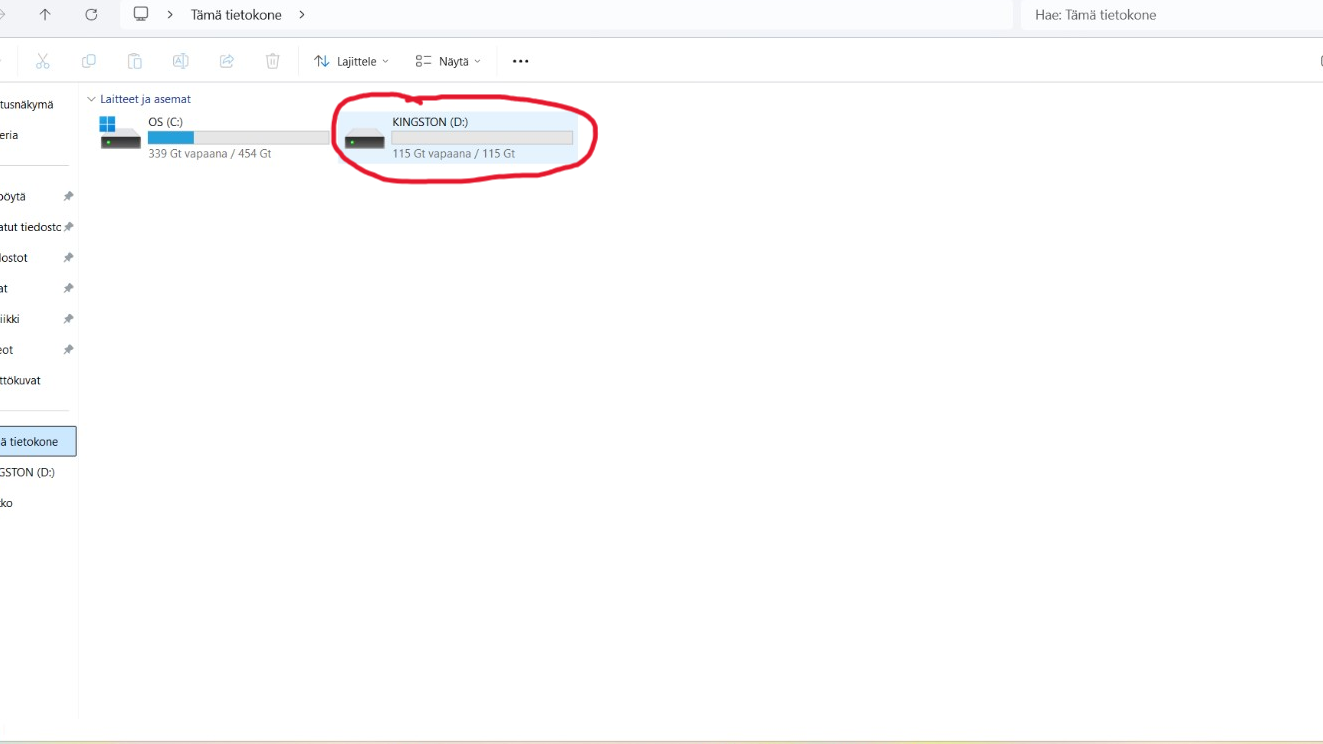Click the Share toolbar icon
Viewport: 1323px width, 744px height.
[227, 61]
